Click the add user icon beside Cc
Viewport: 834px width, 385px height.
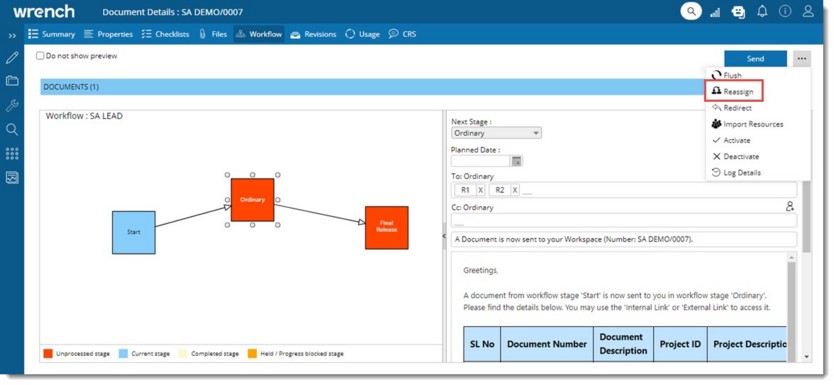[790, 206]
